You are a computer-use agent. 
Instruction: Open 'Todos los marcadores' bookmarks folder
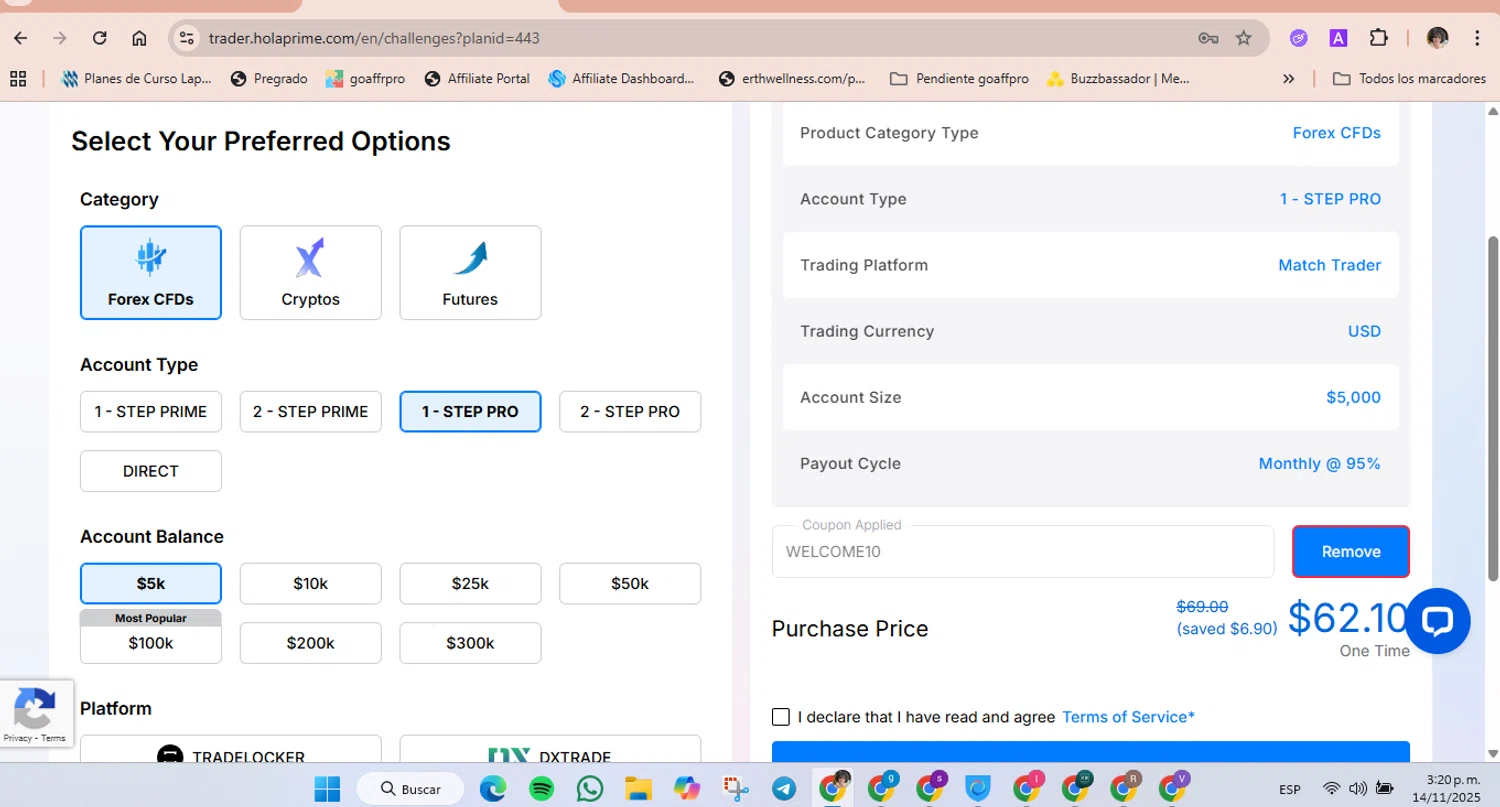(1409, 78)
